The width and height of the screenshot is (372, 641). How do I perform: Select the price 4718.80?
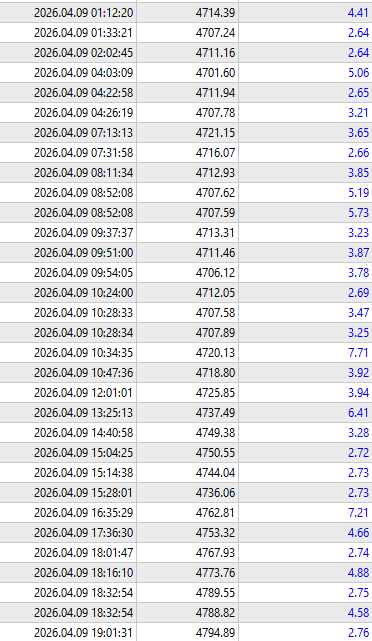[x=215, y=373]
